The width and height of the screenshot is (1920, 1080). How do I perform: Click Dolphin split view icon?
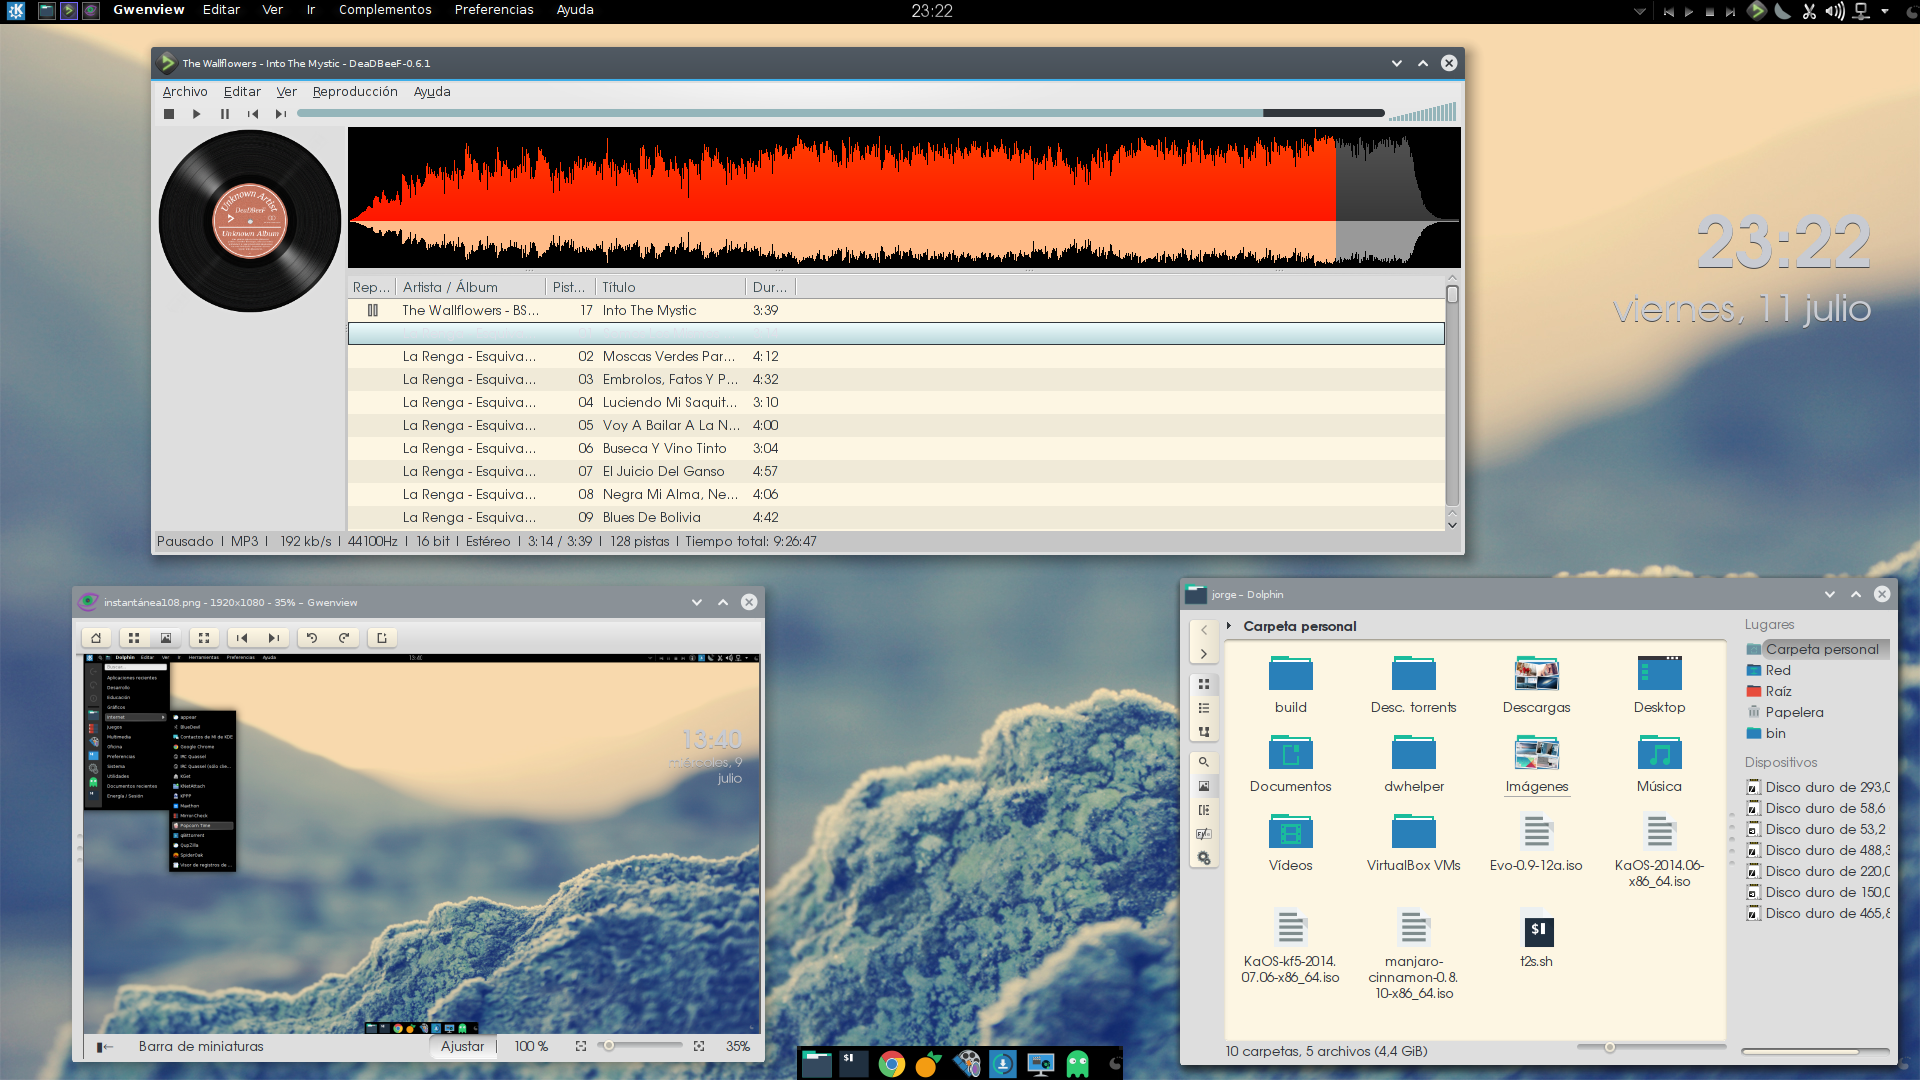click(1204, 810)
